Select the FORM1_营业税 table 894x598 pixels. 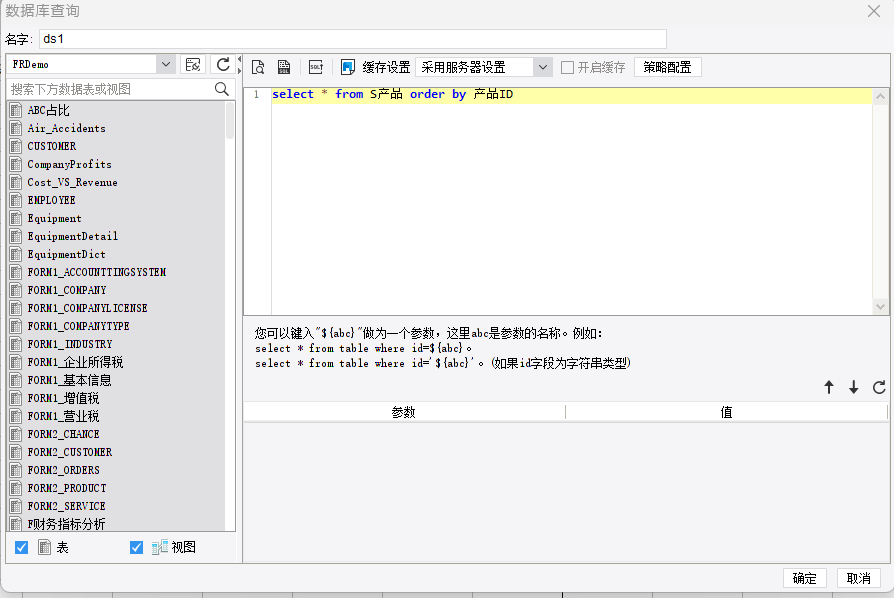pos(63,416)
